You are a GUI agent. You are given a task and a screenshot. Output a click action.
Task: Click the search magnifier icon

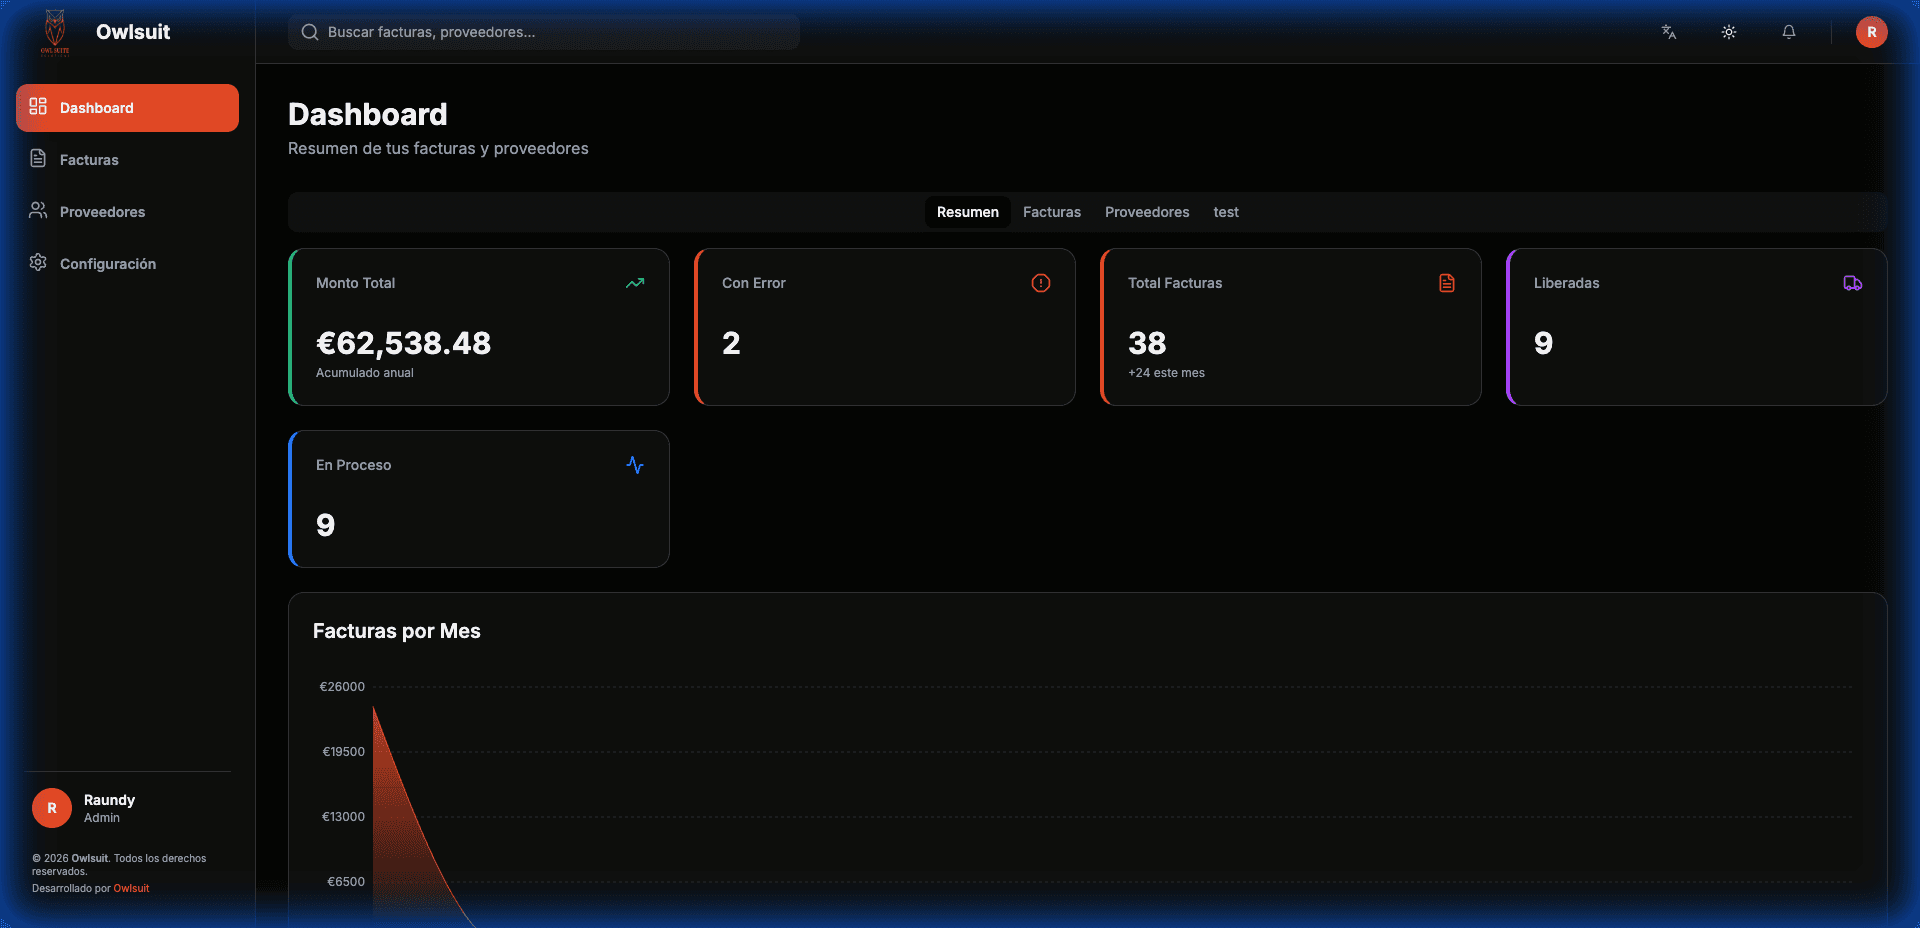(x=310, y=32)
